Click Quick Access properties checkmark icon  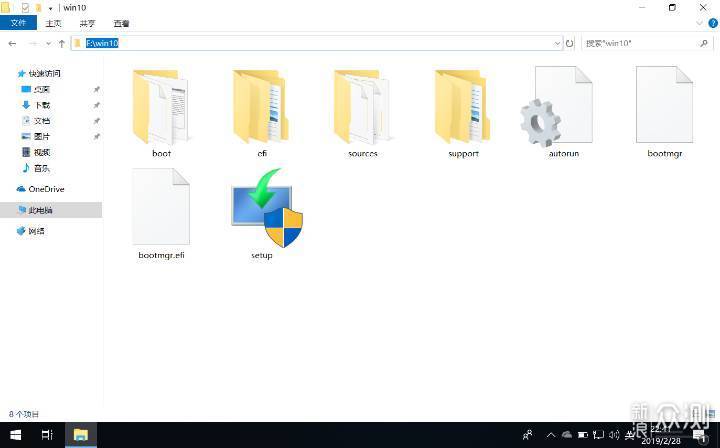[26, 8]
